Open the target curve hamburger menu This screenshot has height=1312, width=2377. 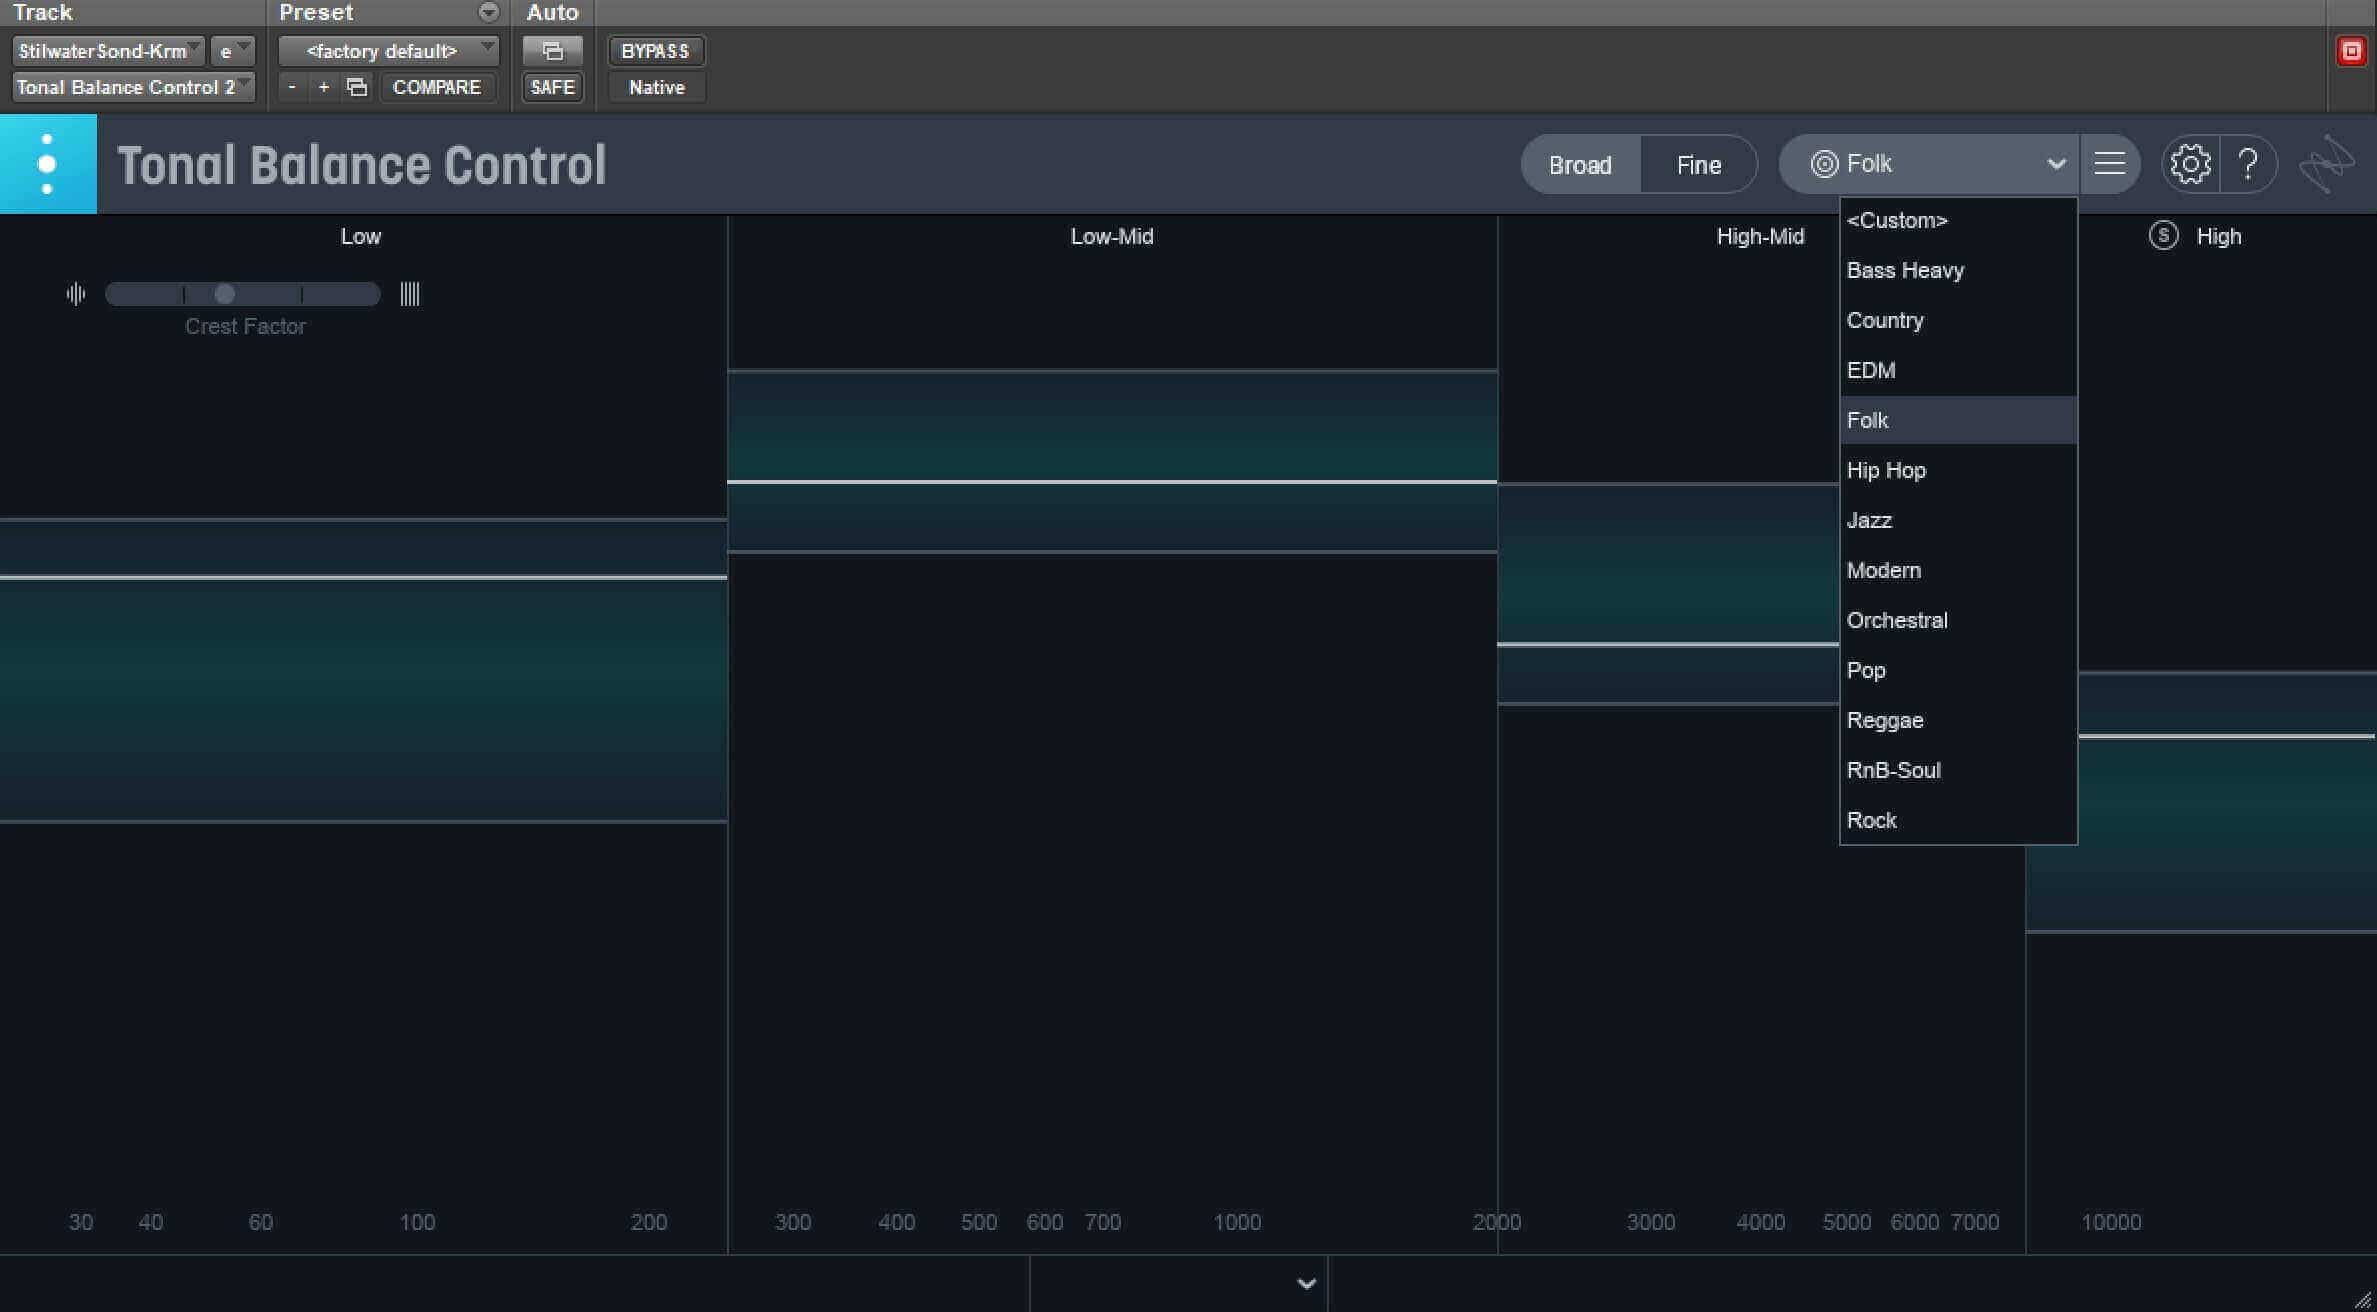[2110, 164]
